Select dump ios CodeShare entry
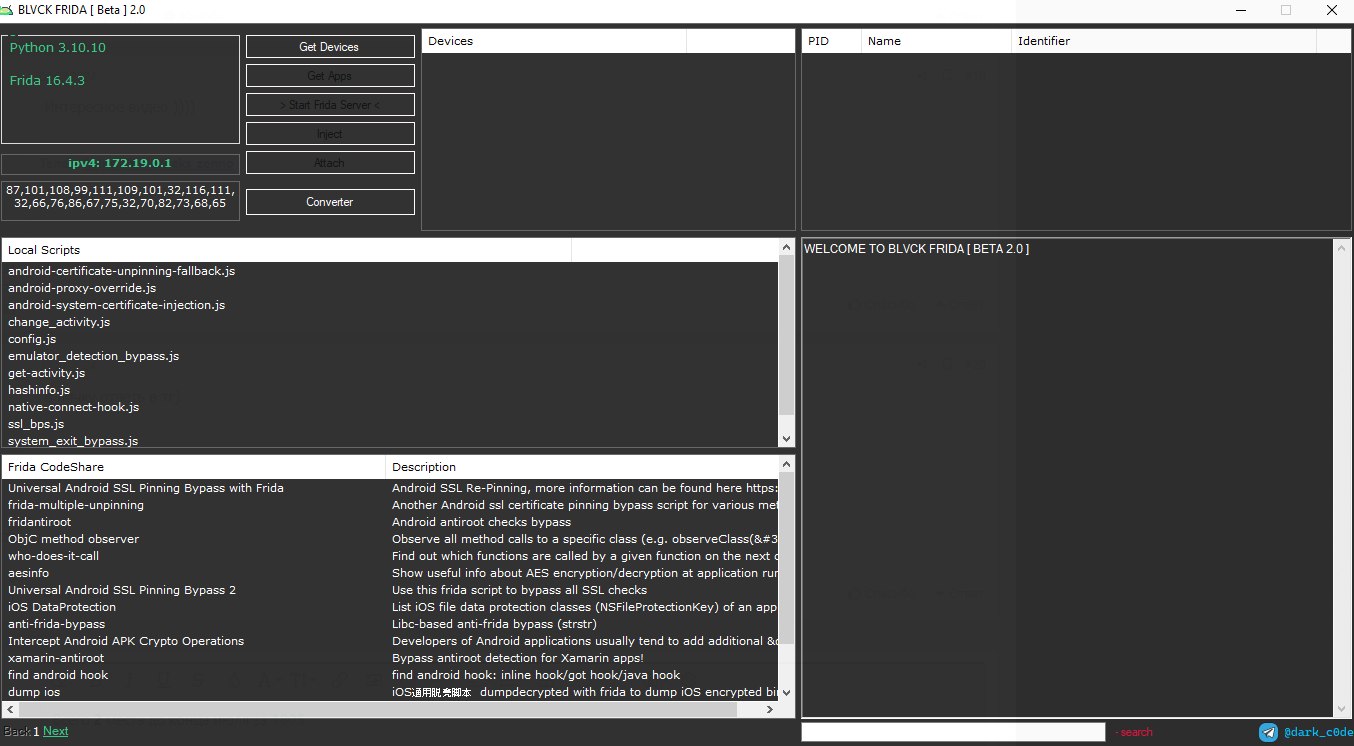Image resolution: width=1354 pixels, height=746 pixels. tap(34, 692)
